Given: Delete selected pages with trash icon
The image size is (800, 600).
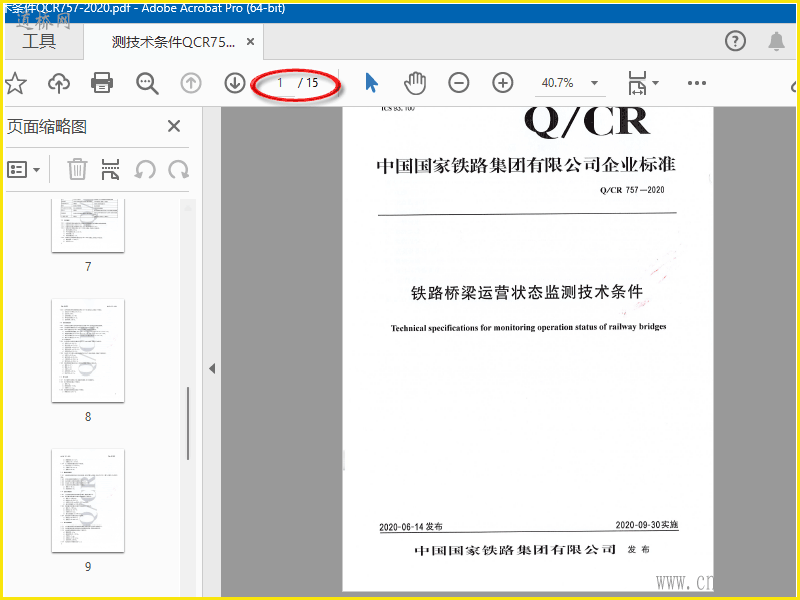Looking at the screenshot, I should tap(77, 169).
